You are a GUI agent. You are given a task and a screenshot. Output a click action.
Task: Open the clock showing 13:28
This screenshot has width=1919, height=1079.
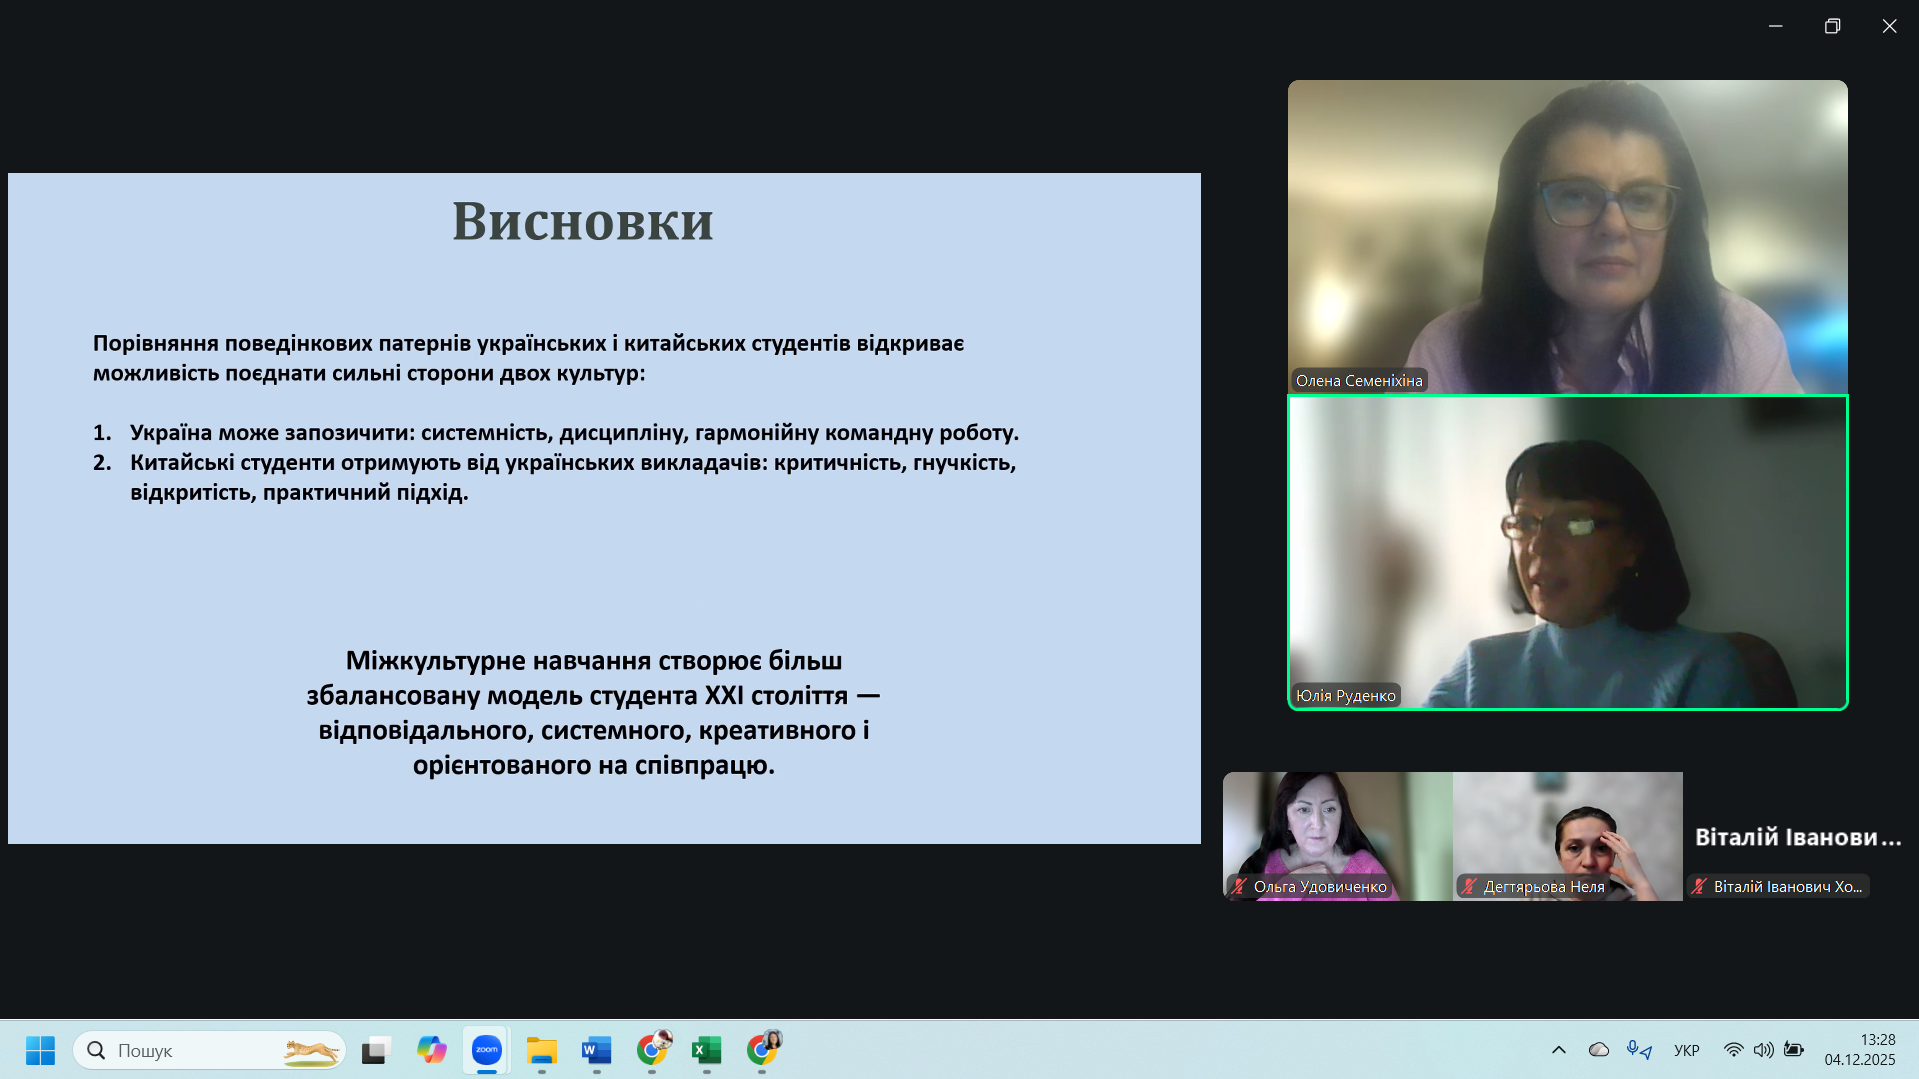point(1859,1050)
